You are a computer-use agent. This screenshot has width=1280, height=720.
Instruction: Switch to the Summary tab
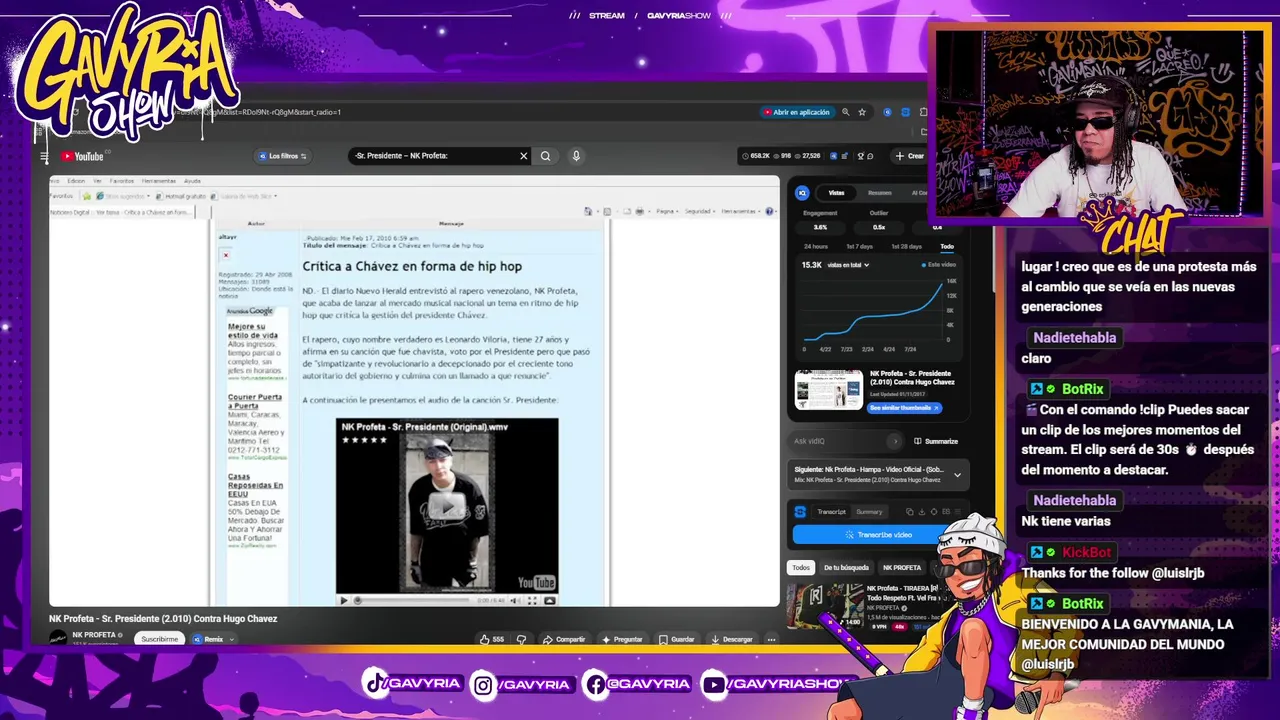869,512
